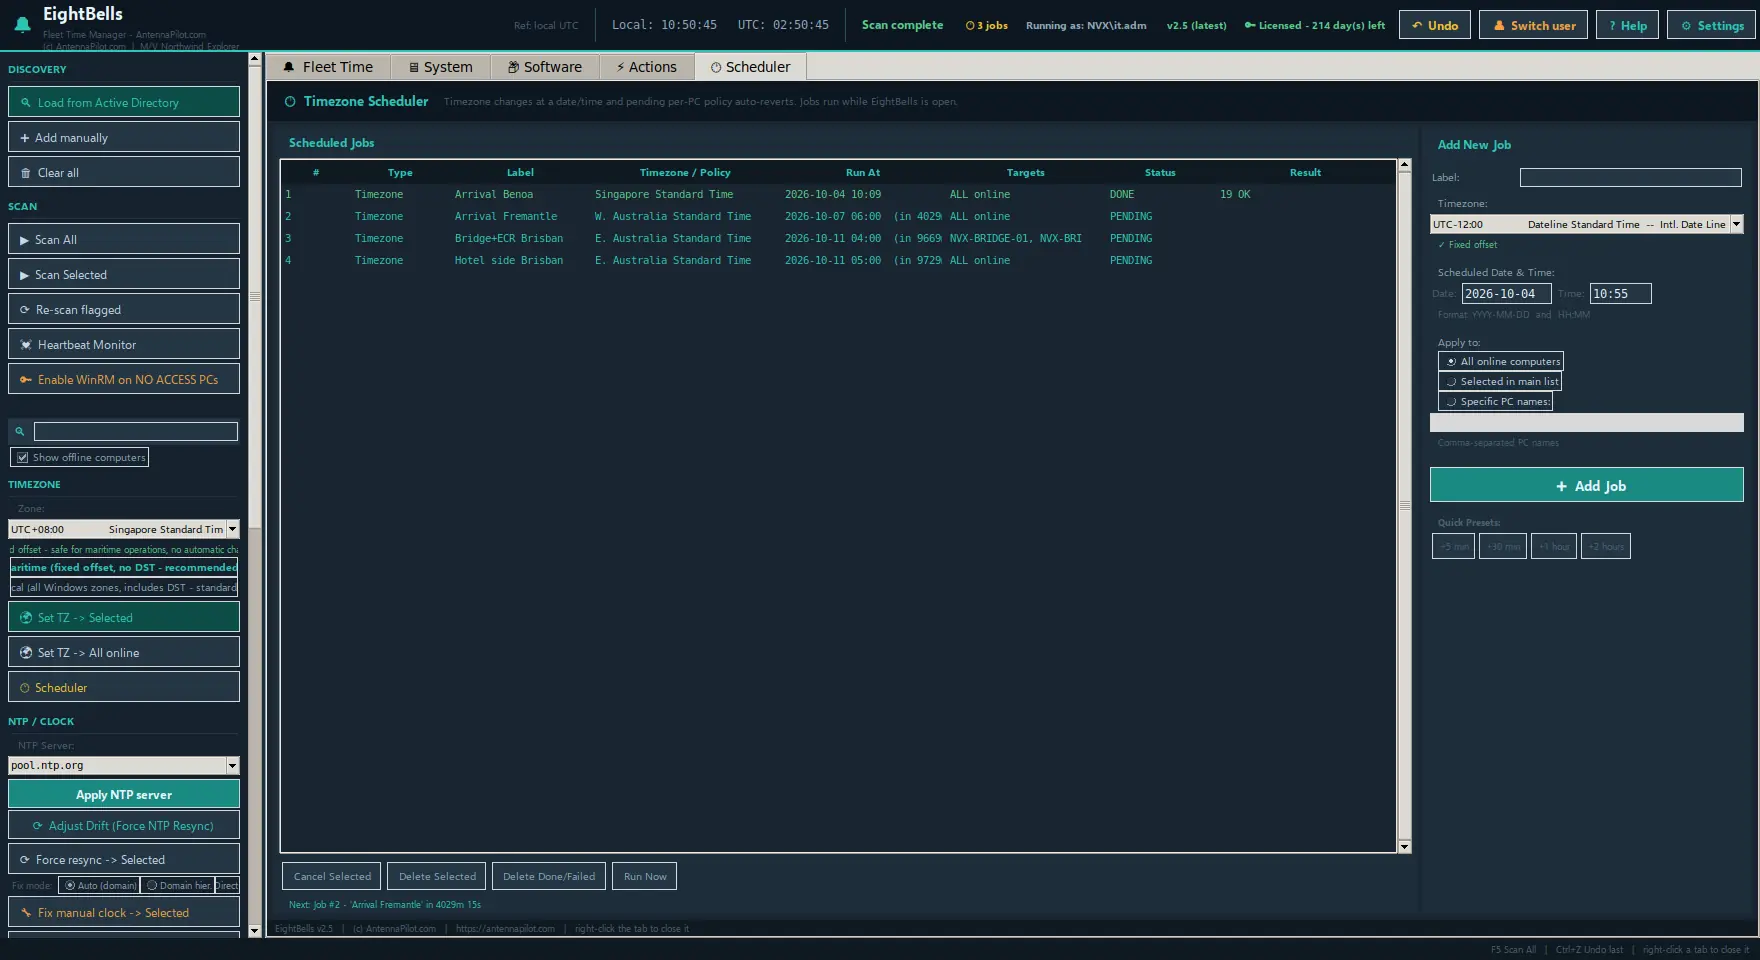
Task: Apply the +1 hour quick preset
Action: (x=1553, y=546)
